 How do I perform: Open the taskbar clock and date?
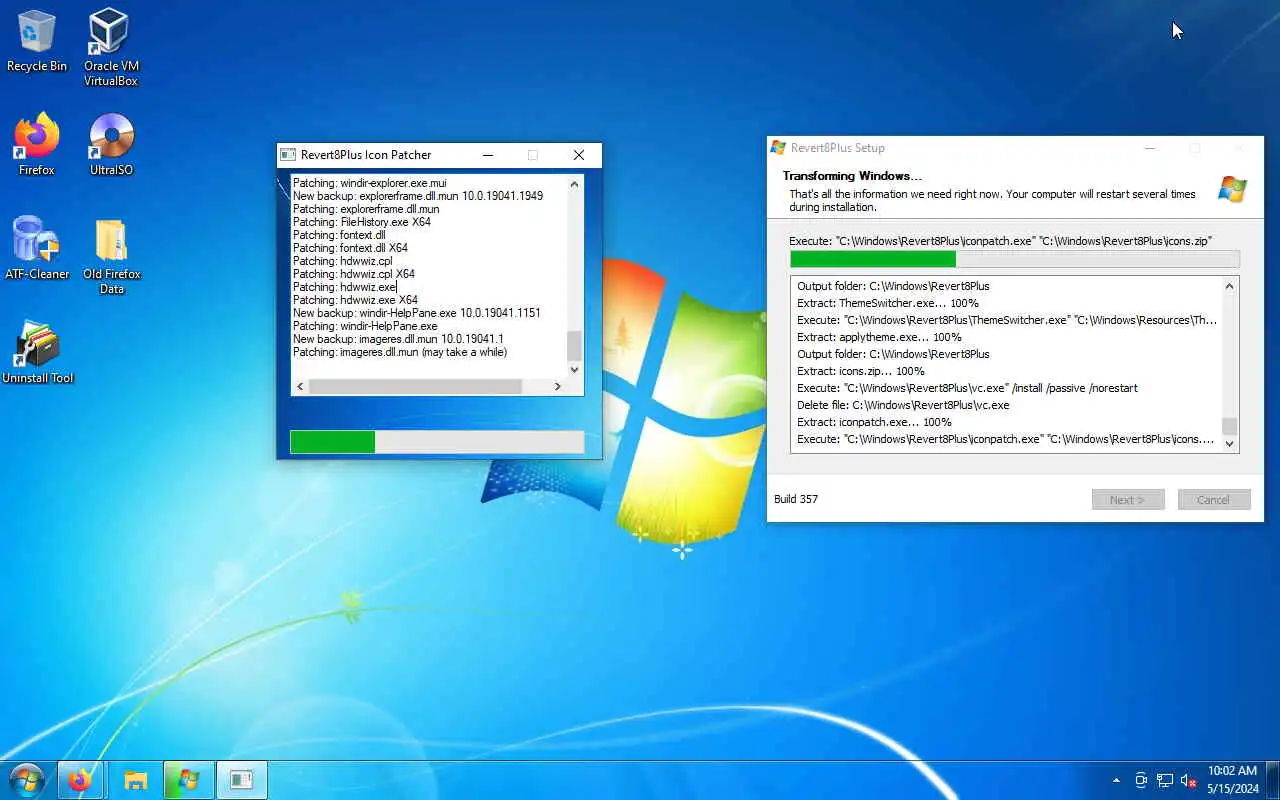tap(1232, 780)
